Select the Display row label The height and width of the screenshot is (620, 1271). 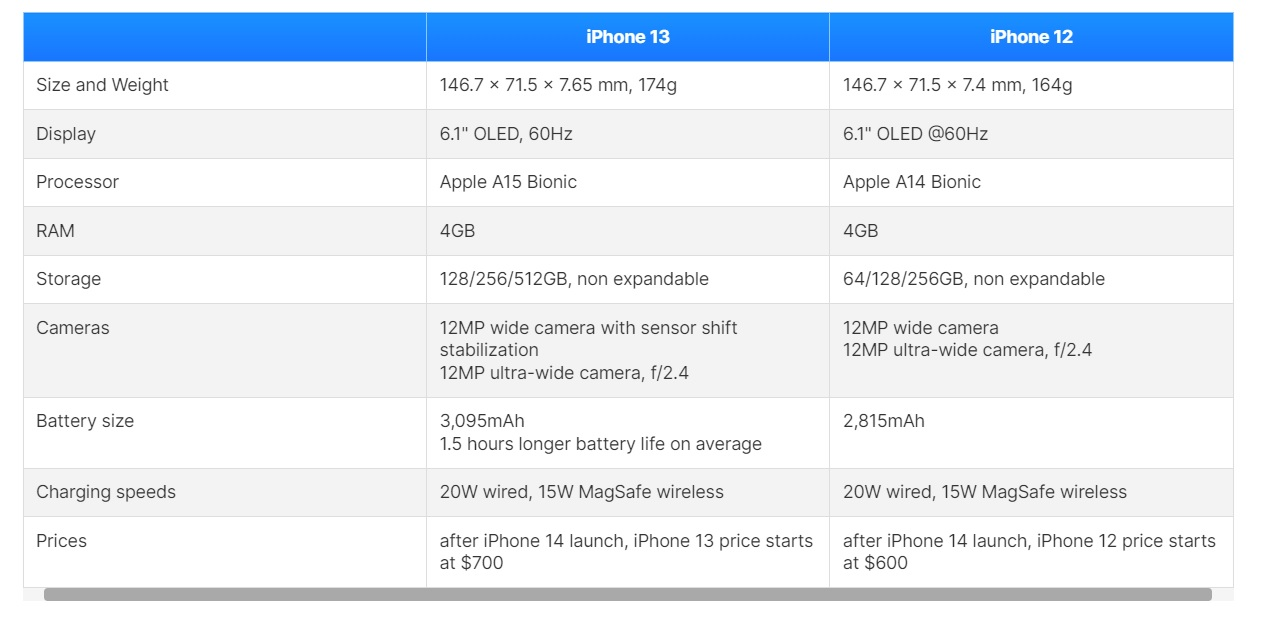click(66, 134)
